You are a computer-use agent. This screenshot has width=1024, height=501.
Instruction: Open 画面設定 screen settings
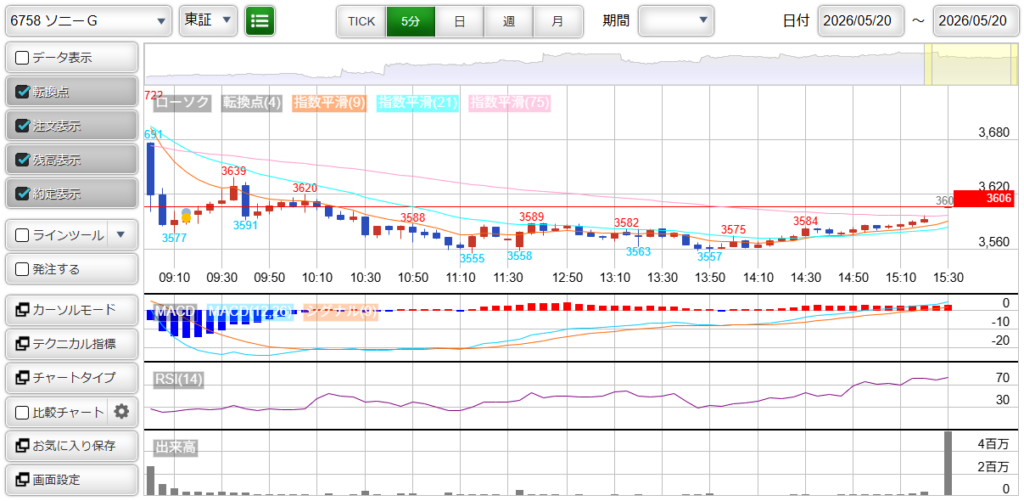[x=72, y=480]
